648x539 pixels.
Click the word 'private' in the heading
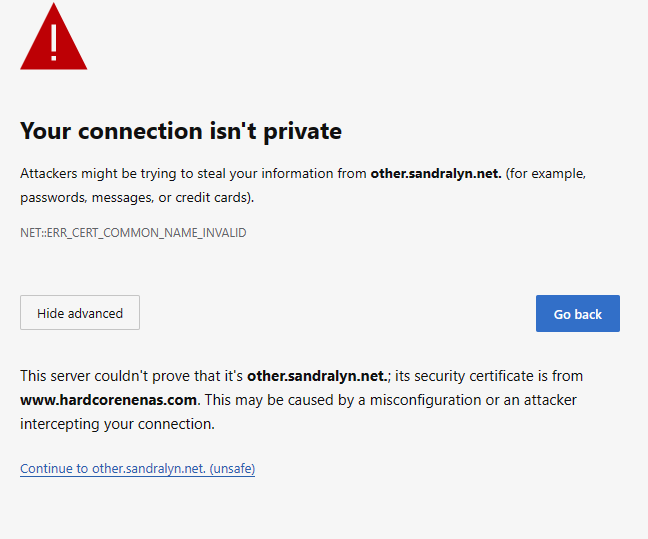click(x=303, y=132)
